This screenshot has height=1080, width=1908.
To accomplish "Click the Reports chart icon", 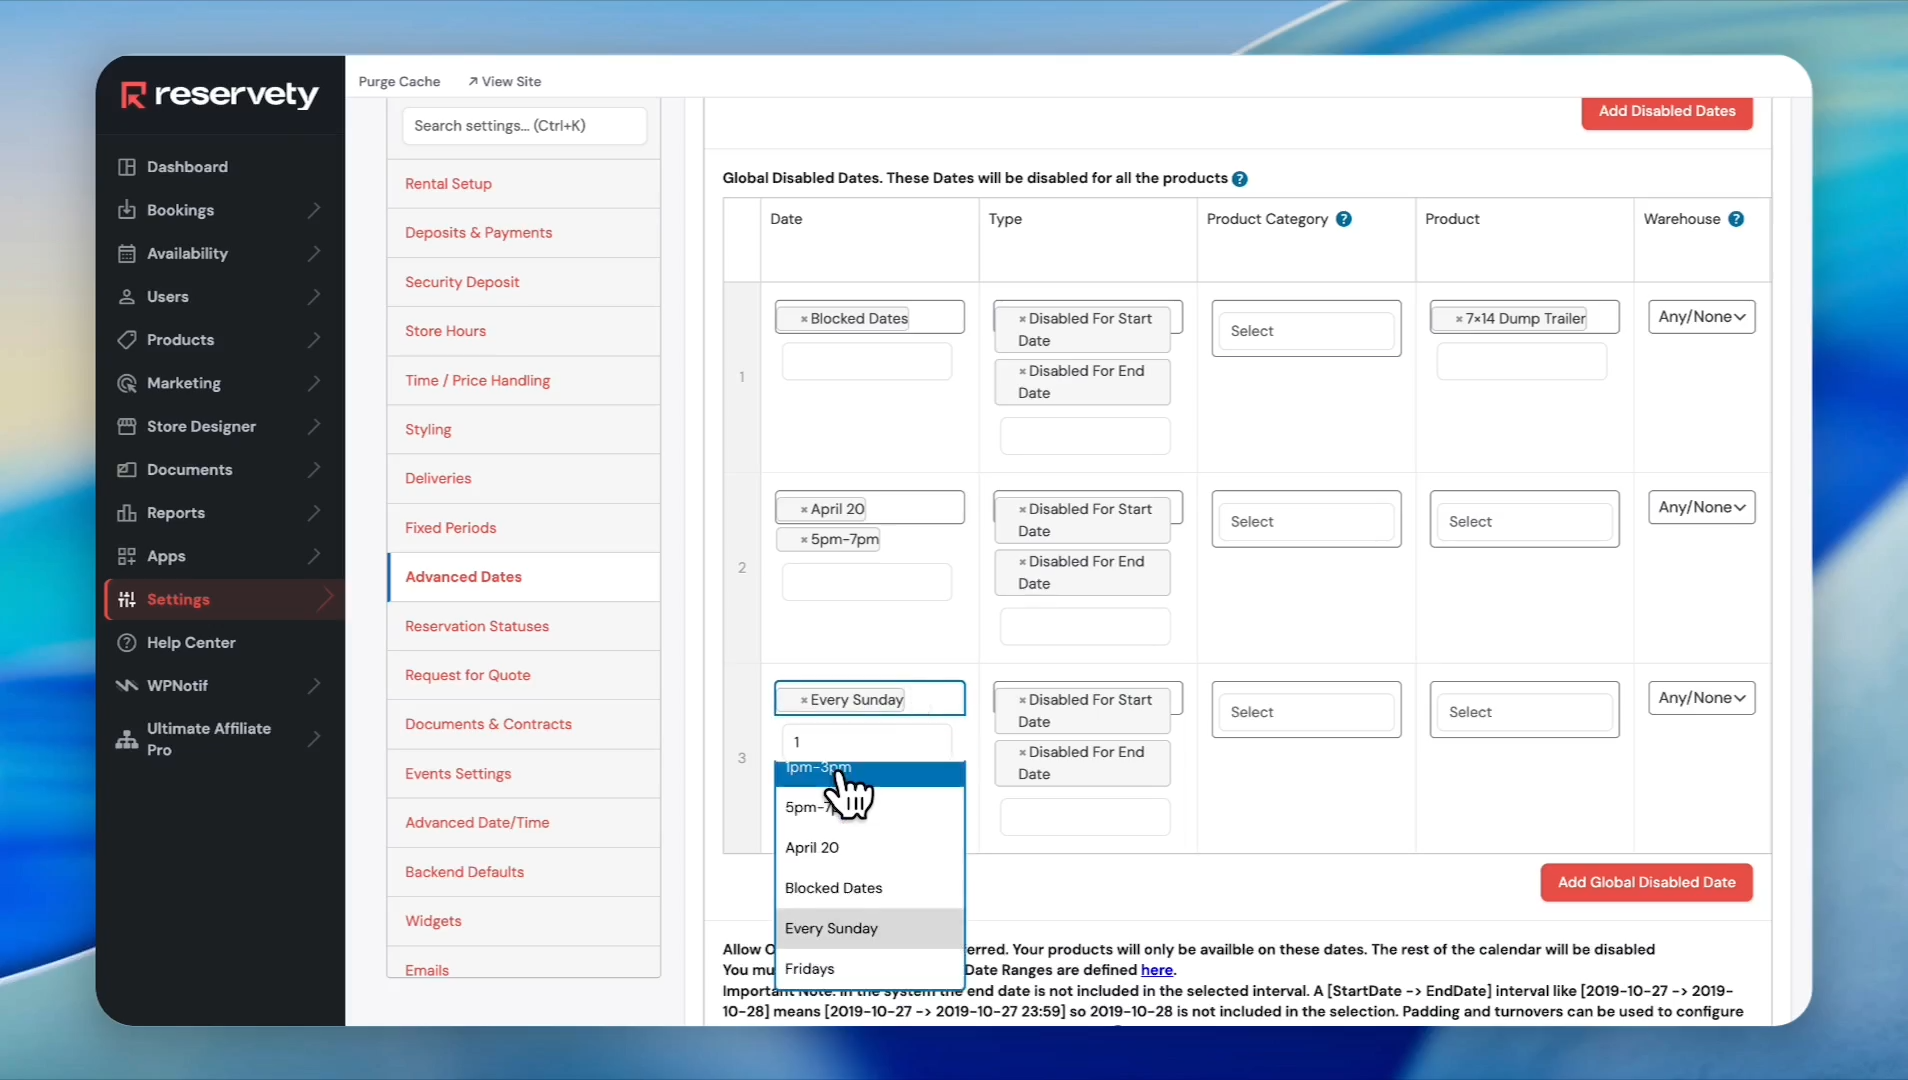I will pos(127,513).
